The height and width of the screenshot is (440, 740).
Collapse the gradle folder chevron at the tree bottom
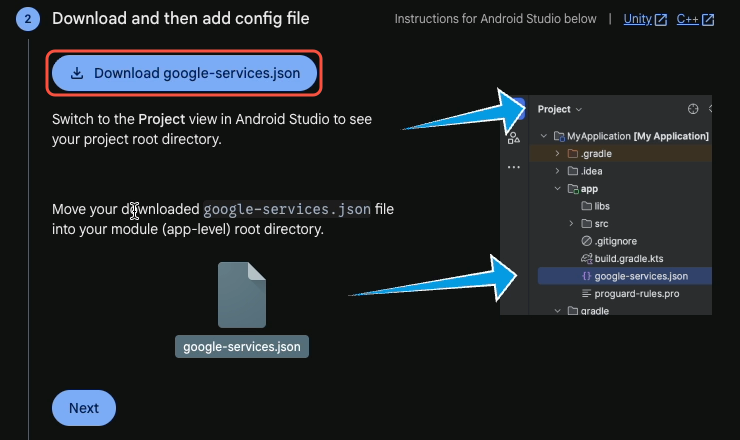557,311
